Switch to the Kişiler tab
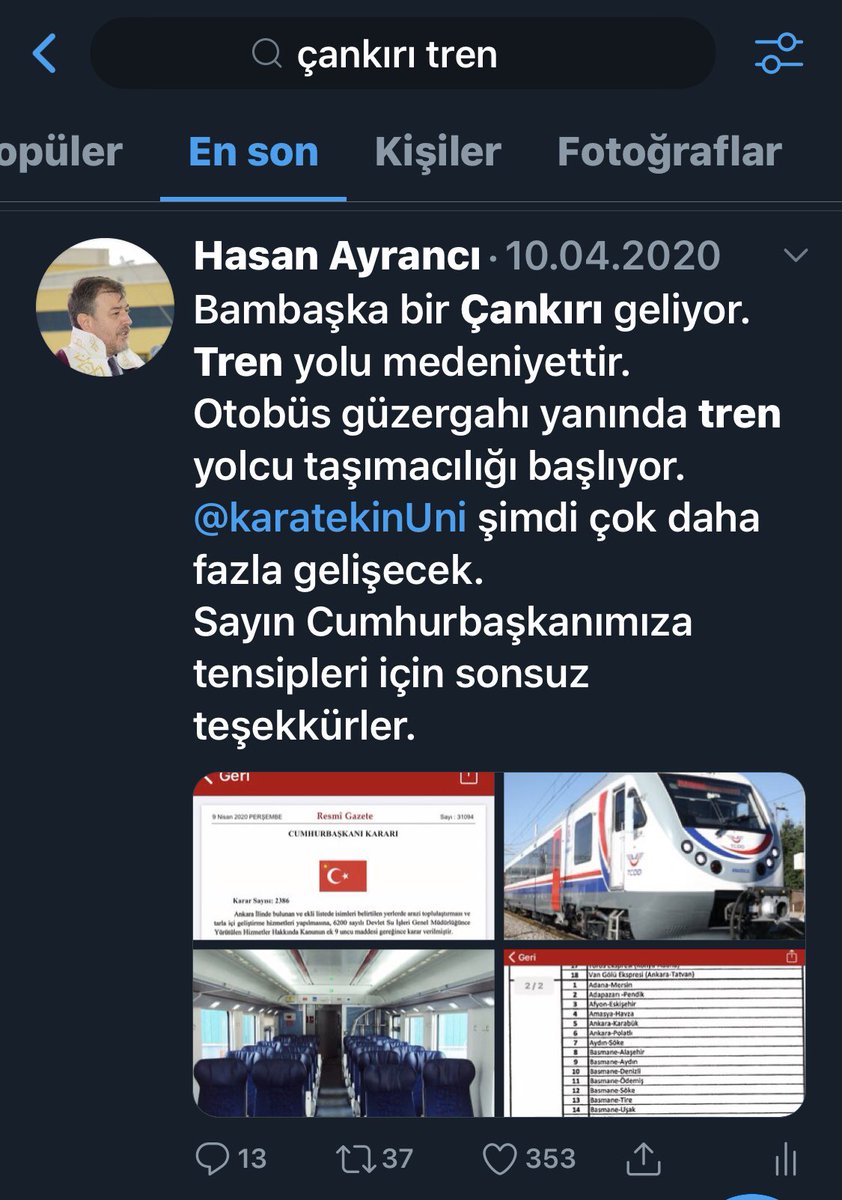This screenshot has width=842, height=1200. 437,152
